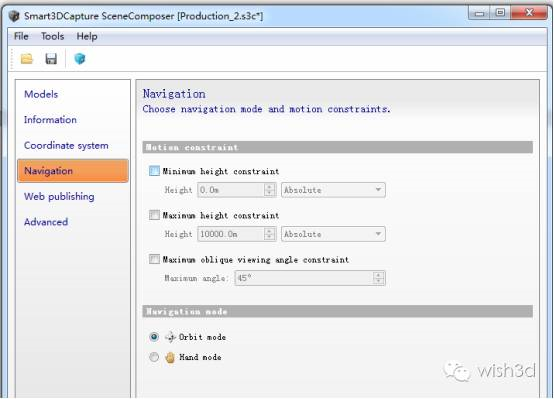
Task: Increase maximum angle with the up stepper
Action: pyautogui.click(x=379, y=275)
